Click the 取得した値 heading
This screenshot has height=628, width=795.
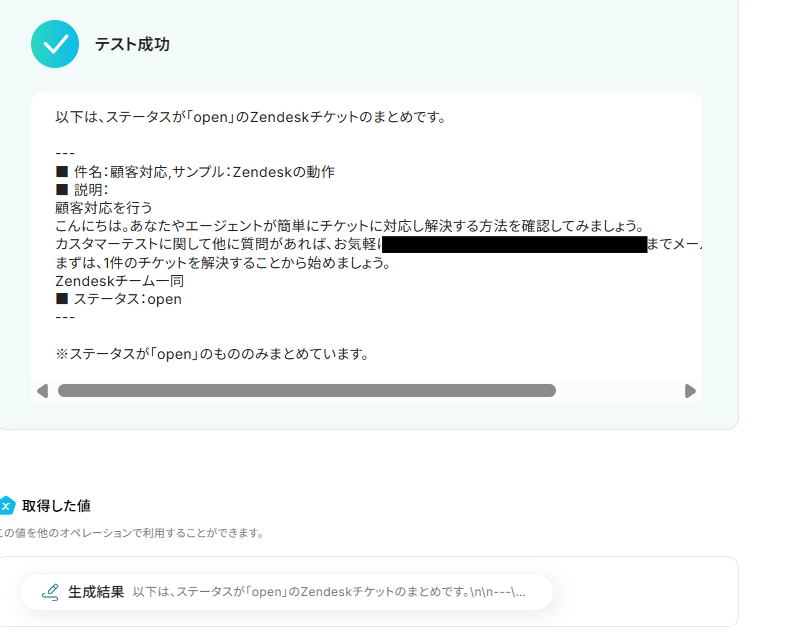(x=56, y=506)
